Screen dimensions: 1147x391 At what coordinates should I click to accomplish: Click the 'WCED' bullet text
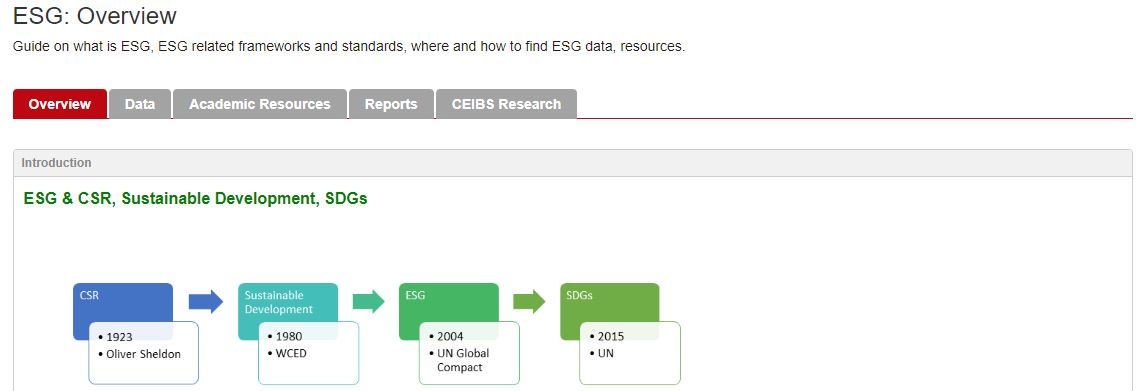pyautogui.click(x=291, y=354)
